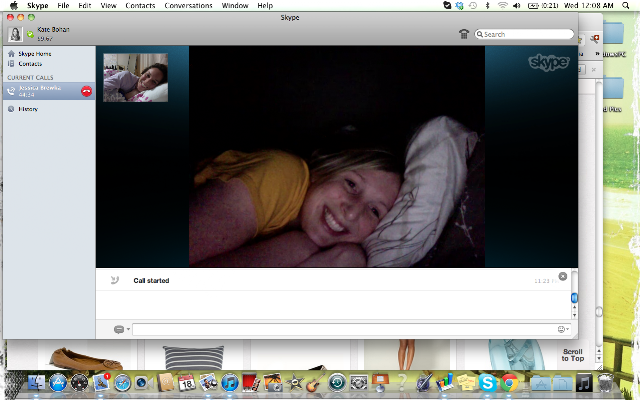Close the Call started notification
Screen dimensions: 640x400
[562, 276]
